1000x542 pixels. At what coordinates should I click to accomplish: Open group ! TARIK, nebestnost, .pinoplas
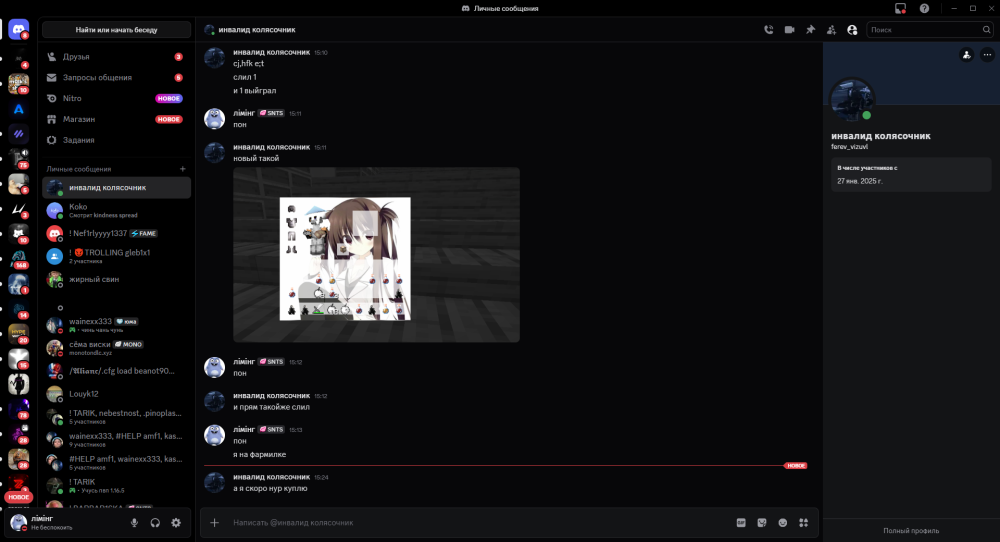coord(116,416)
